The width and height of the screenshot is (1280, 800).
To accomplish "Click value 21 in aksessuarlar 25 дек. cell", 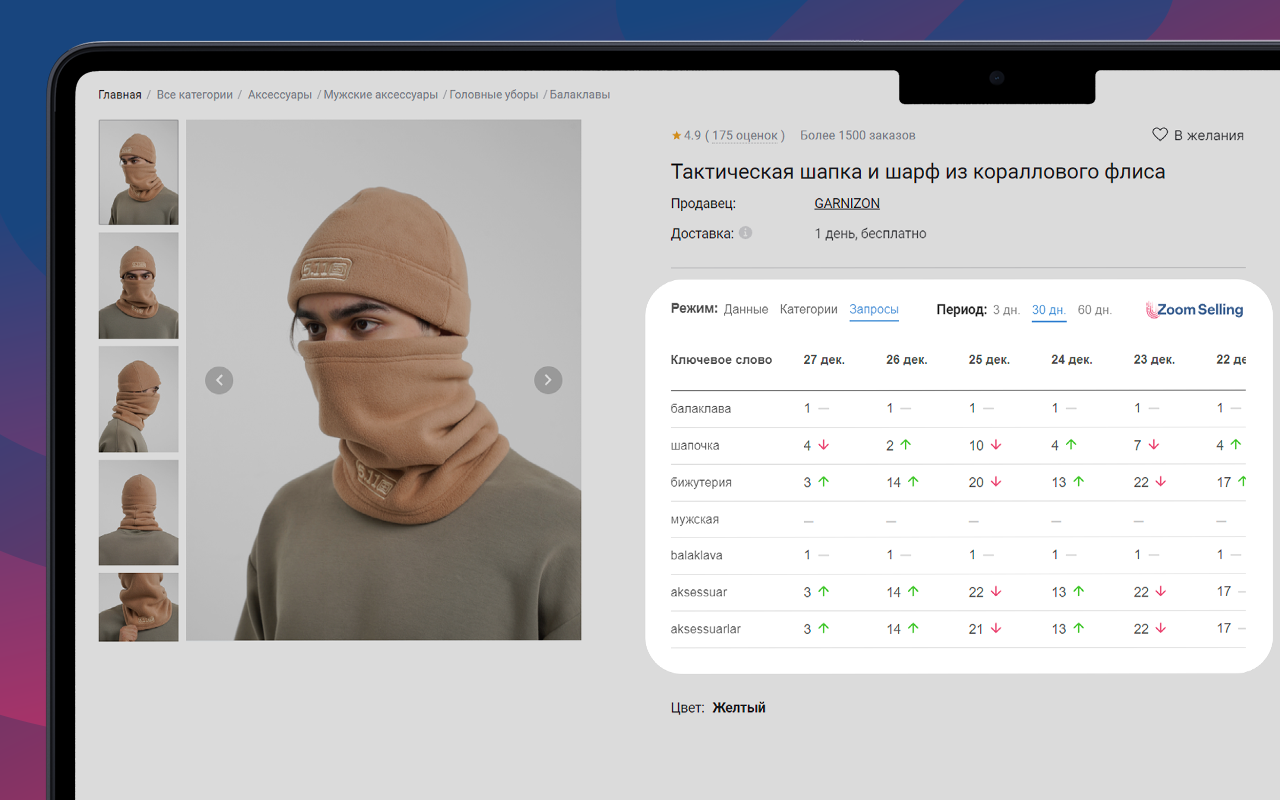I will tap(976, 629).
